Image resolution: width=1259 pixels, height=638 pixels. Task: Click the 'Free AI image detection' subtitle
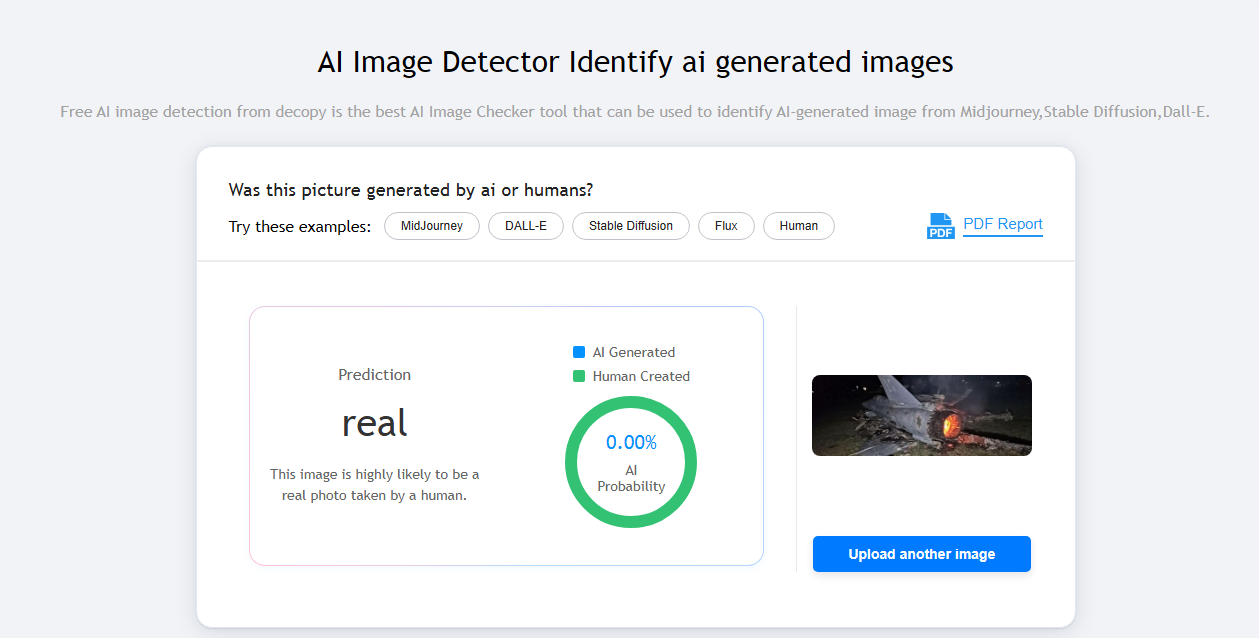pos(635,111)
